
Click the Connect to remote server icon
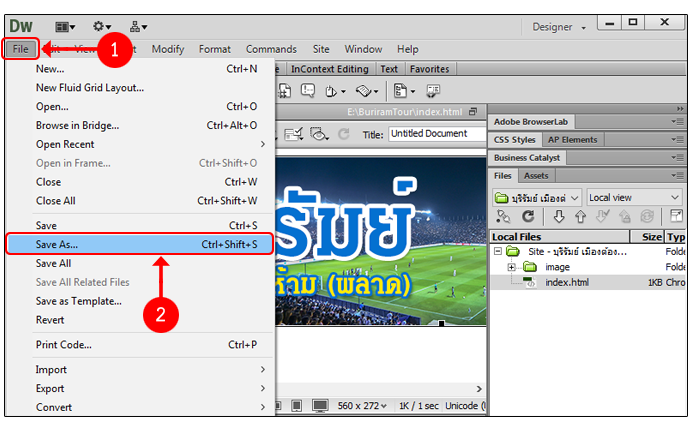click(x=501, y=216)
